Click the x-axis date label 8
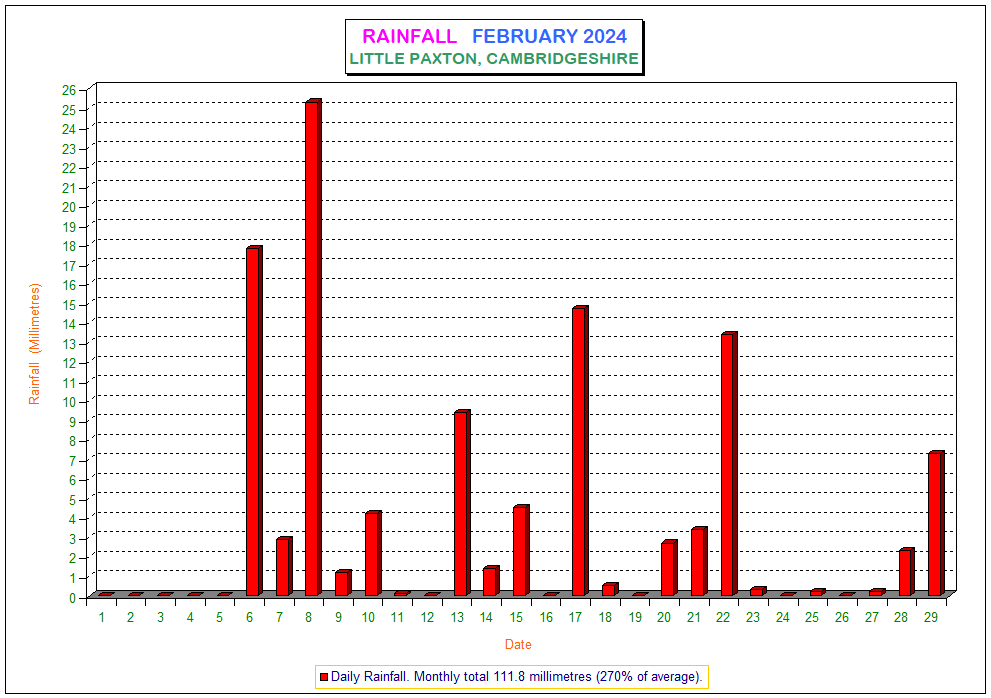991x698 pixels. point(308,617)
